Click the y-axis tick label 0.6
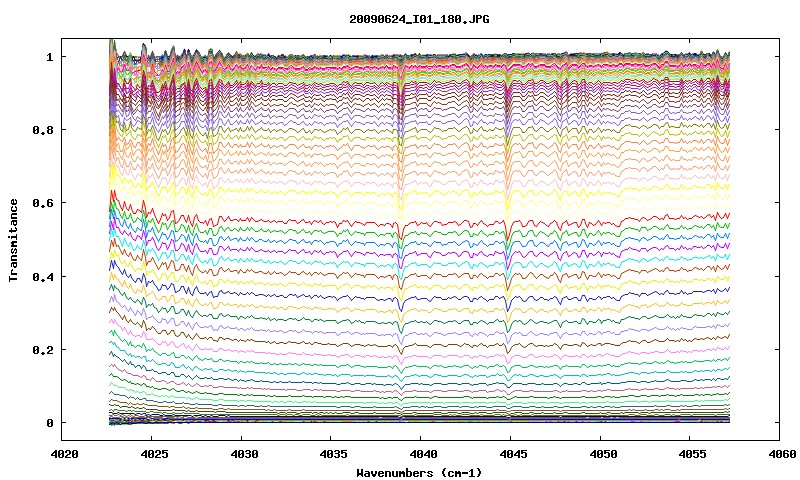The width and height of the screenshot is (800, 480). coord(43,203)
